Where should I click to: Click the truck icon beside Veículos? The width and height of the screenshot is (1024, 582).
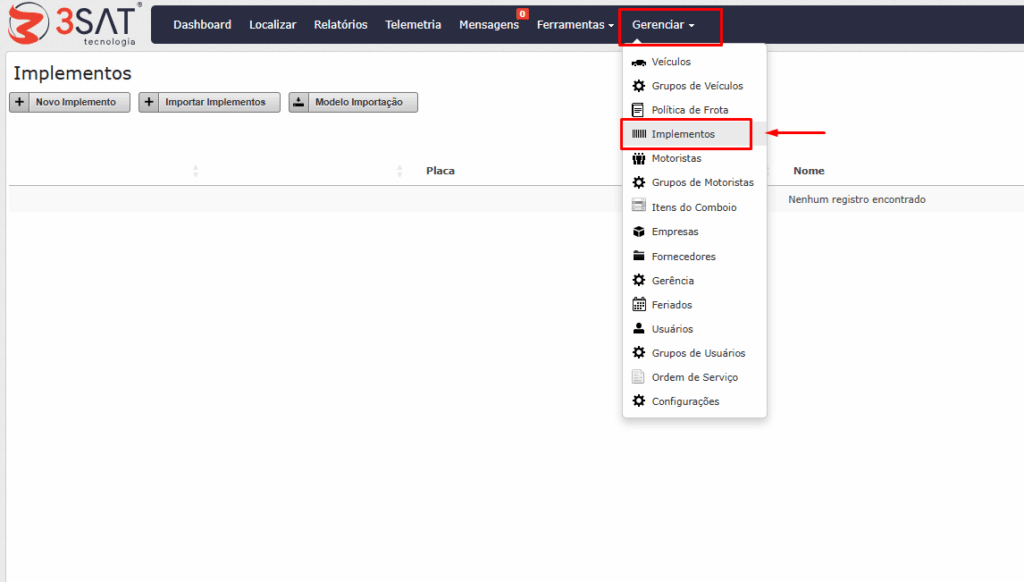(x=638, y=62)
